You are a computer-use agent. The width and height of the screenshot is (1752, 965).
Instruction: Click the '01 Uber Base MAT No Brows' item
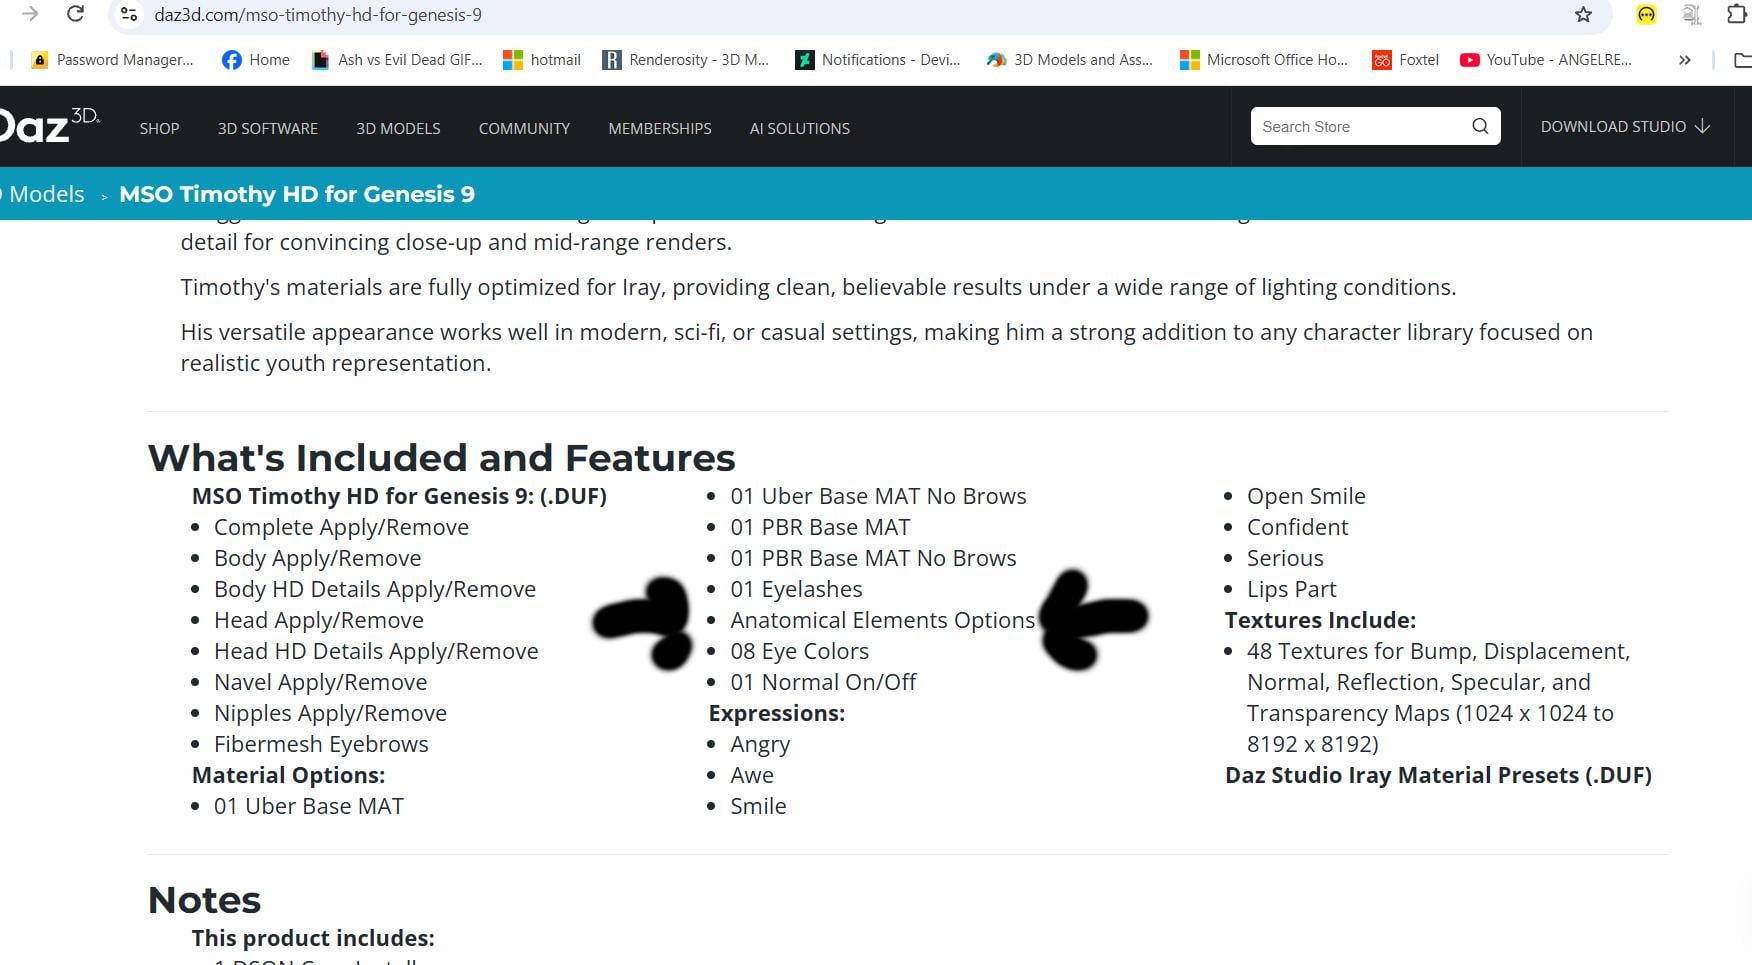coord(878,496)
